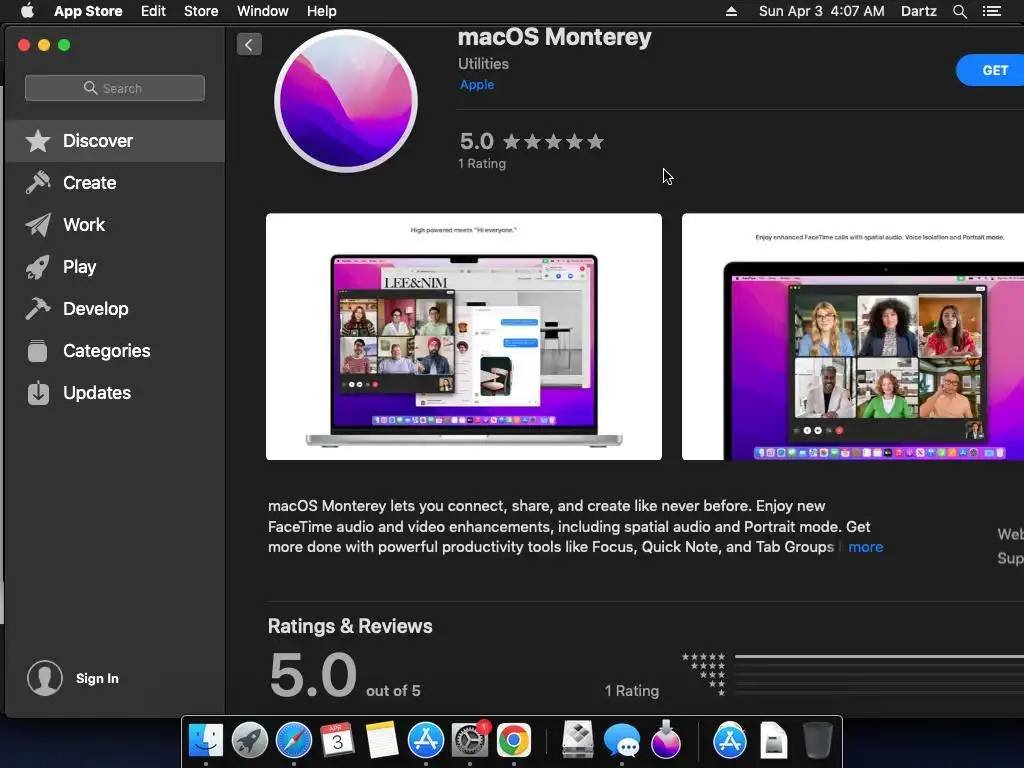Viewport: 1024px width, 768px height.
Task: Open Messages from the Dock
Action: click(x=622, y=740)
